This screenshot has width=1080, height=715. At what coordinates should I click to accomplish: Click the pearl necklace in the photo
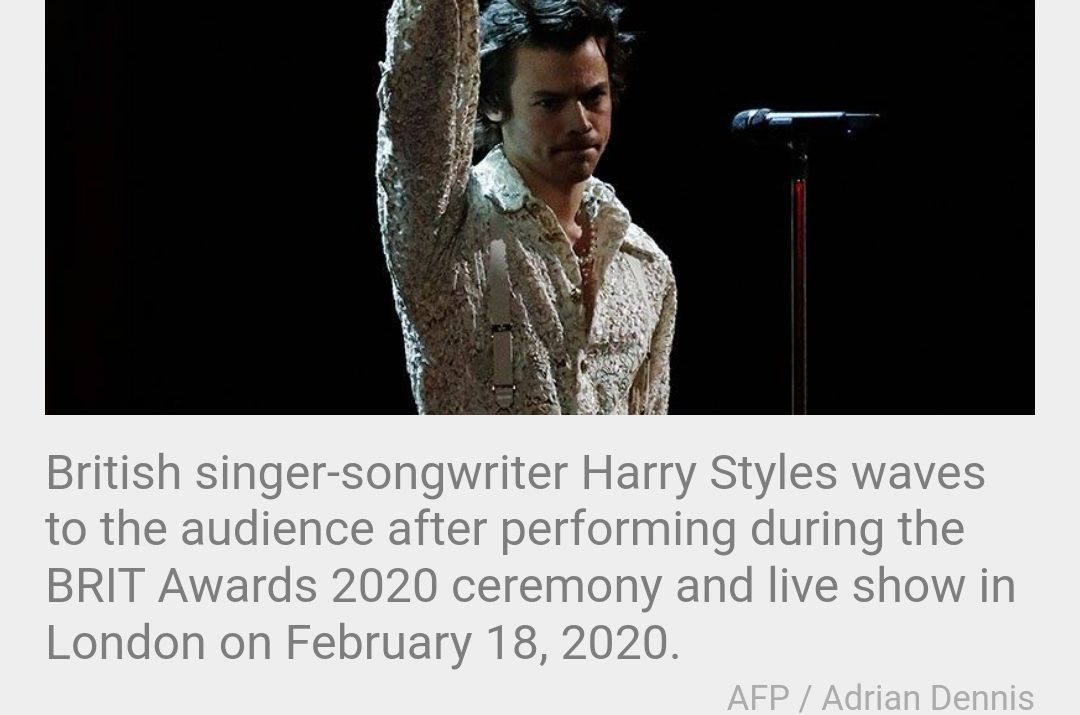[587, 262]
